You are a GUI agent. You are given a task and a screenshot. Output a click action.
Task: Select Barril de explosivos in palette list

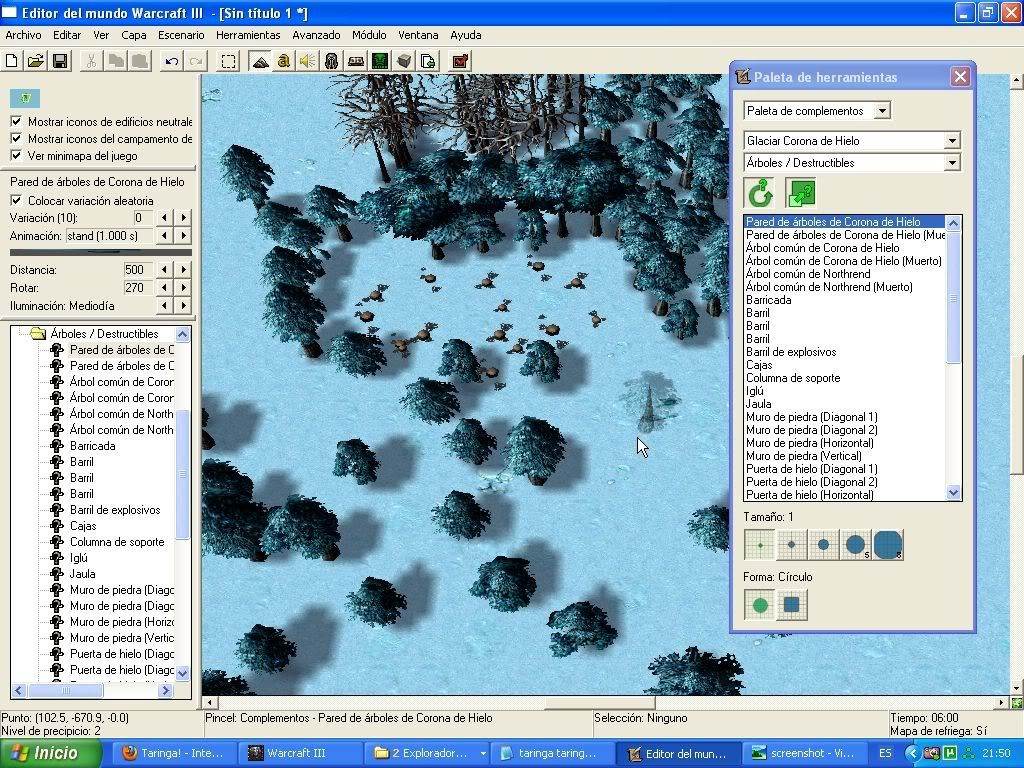click(791, 352)
